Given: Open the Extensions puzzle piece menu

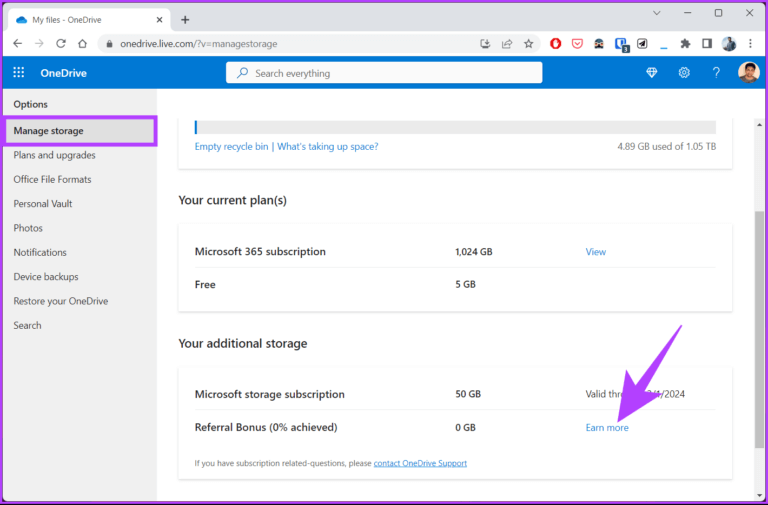Looking at the screenshot, I should coord(685,44).
